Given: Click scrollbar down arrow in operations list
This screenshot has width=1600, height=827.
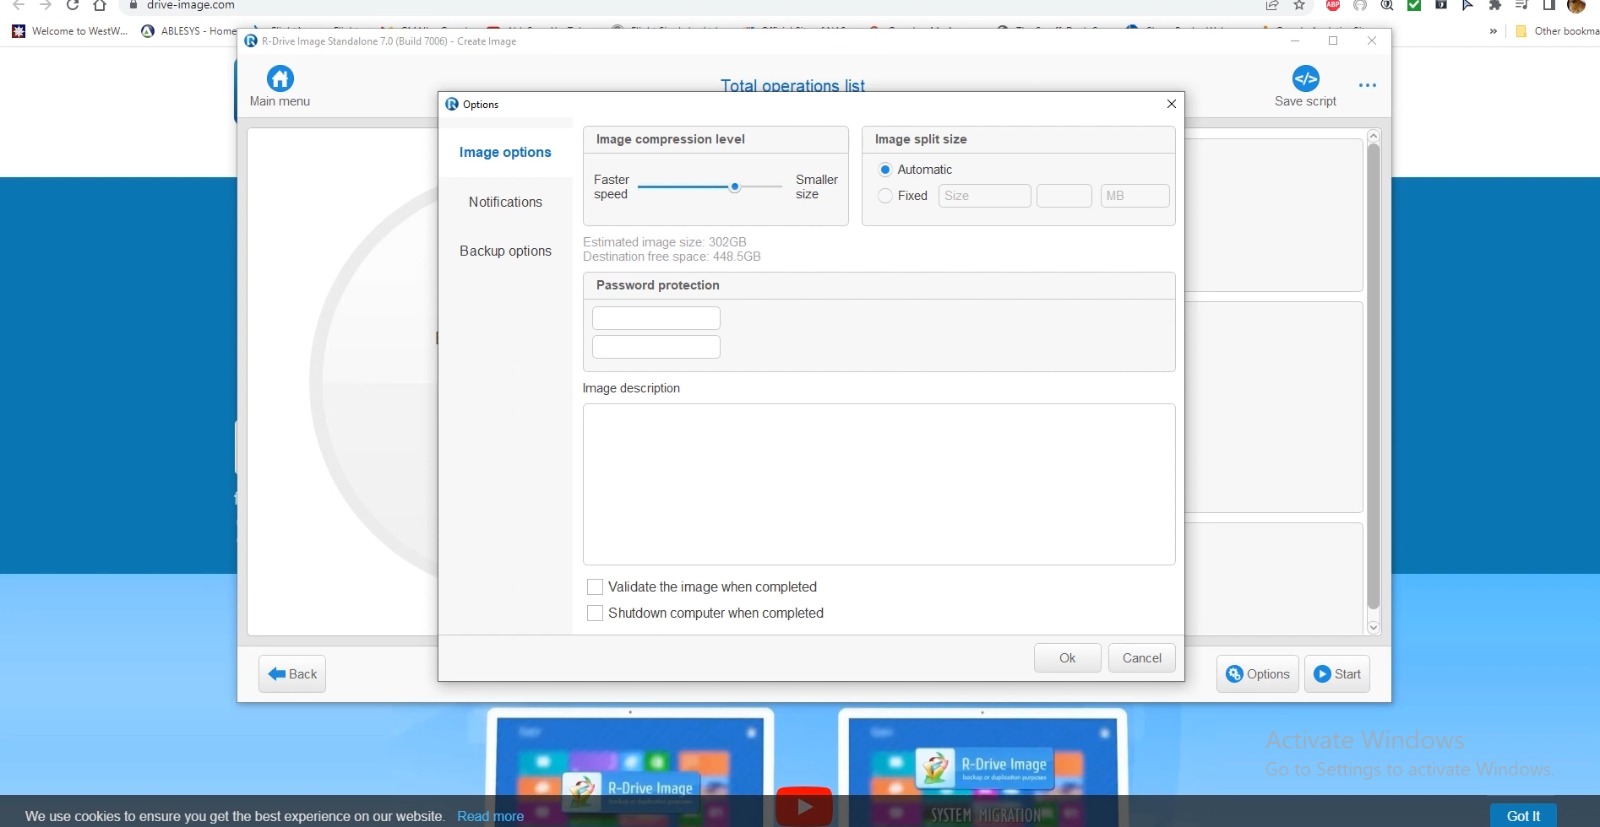Looking at the screenshot, I should (1373, 627).
